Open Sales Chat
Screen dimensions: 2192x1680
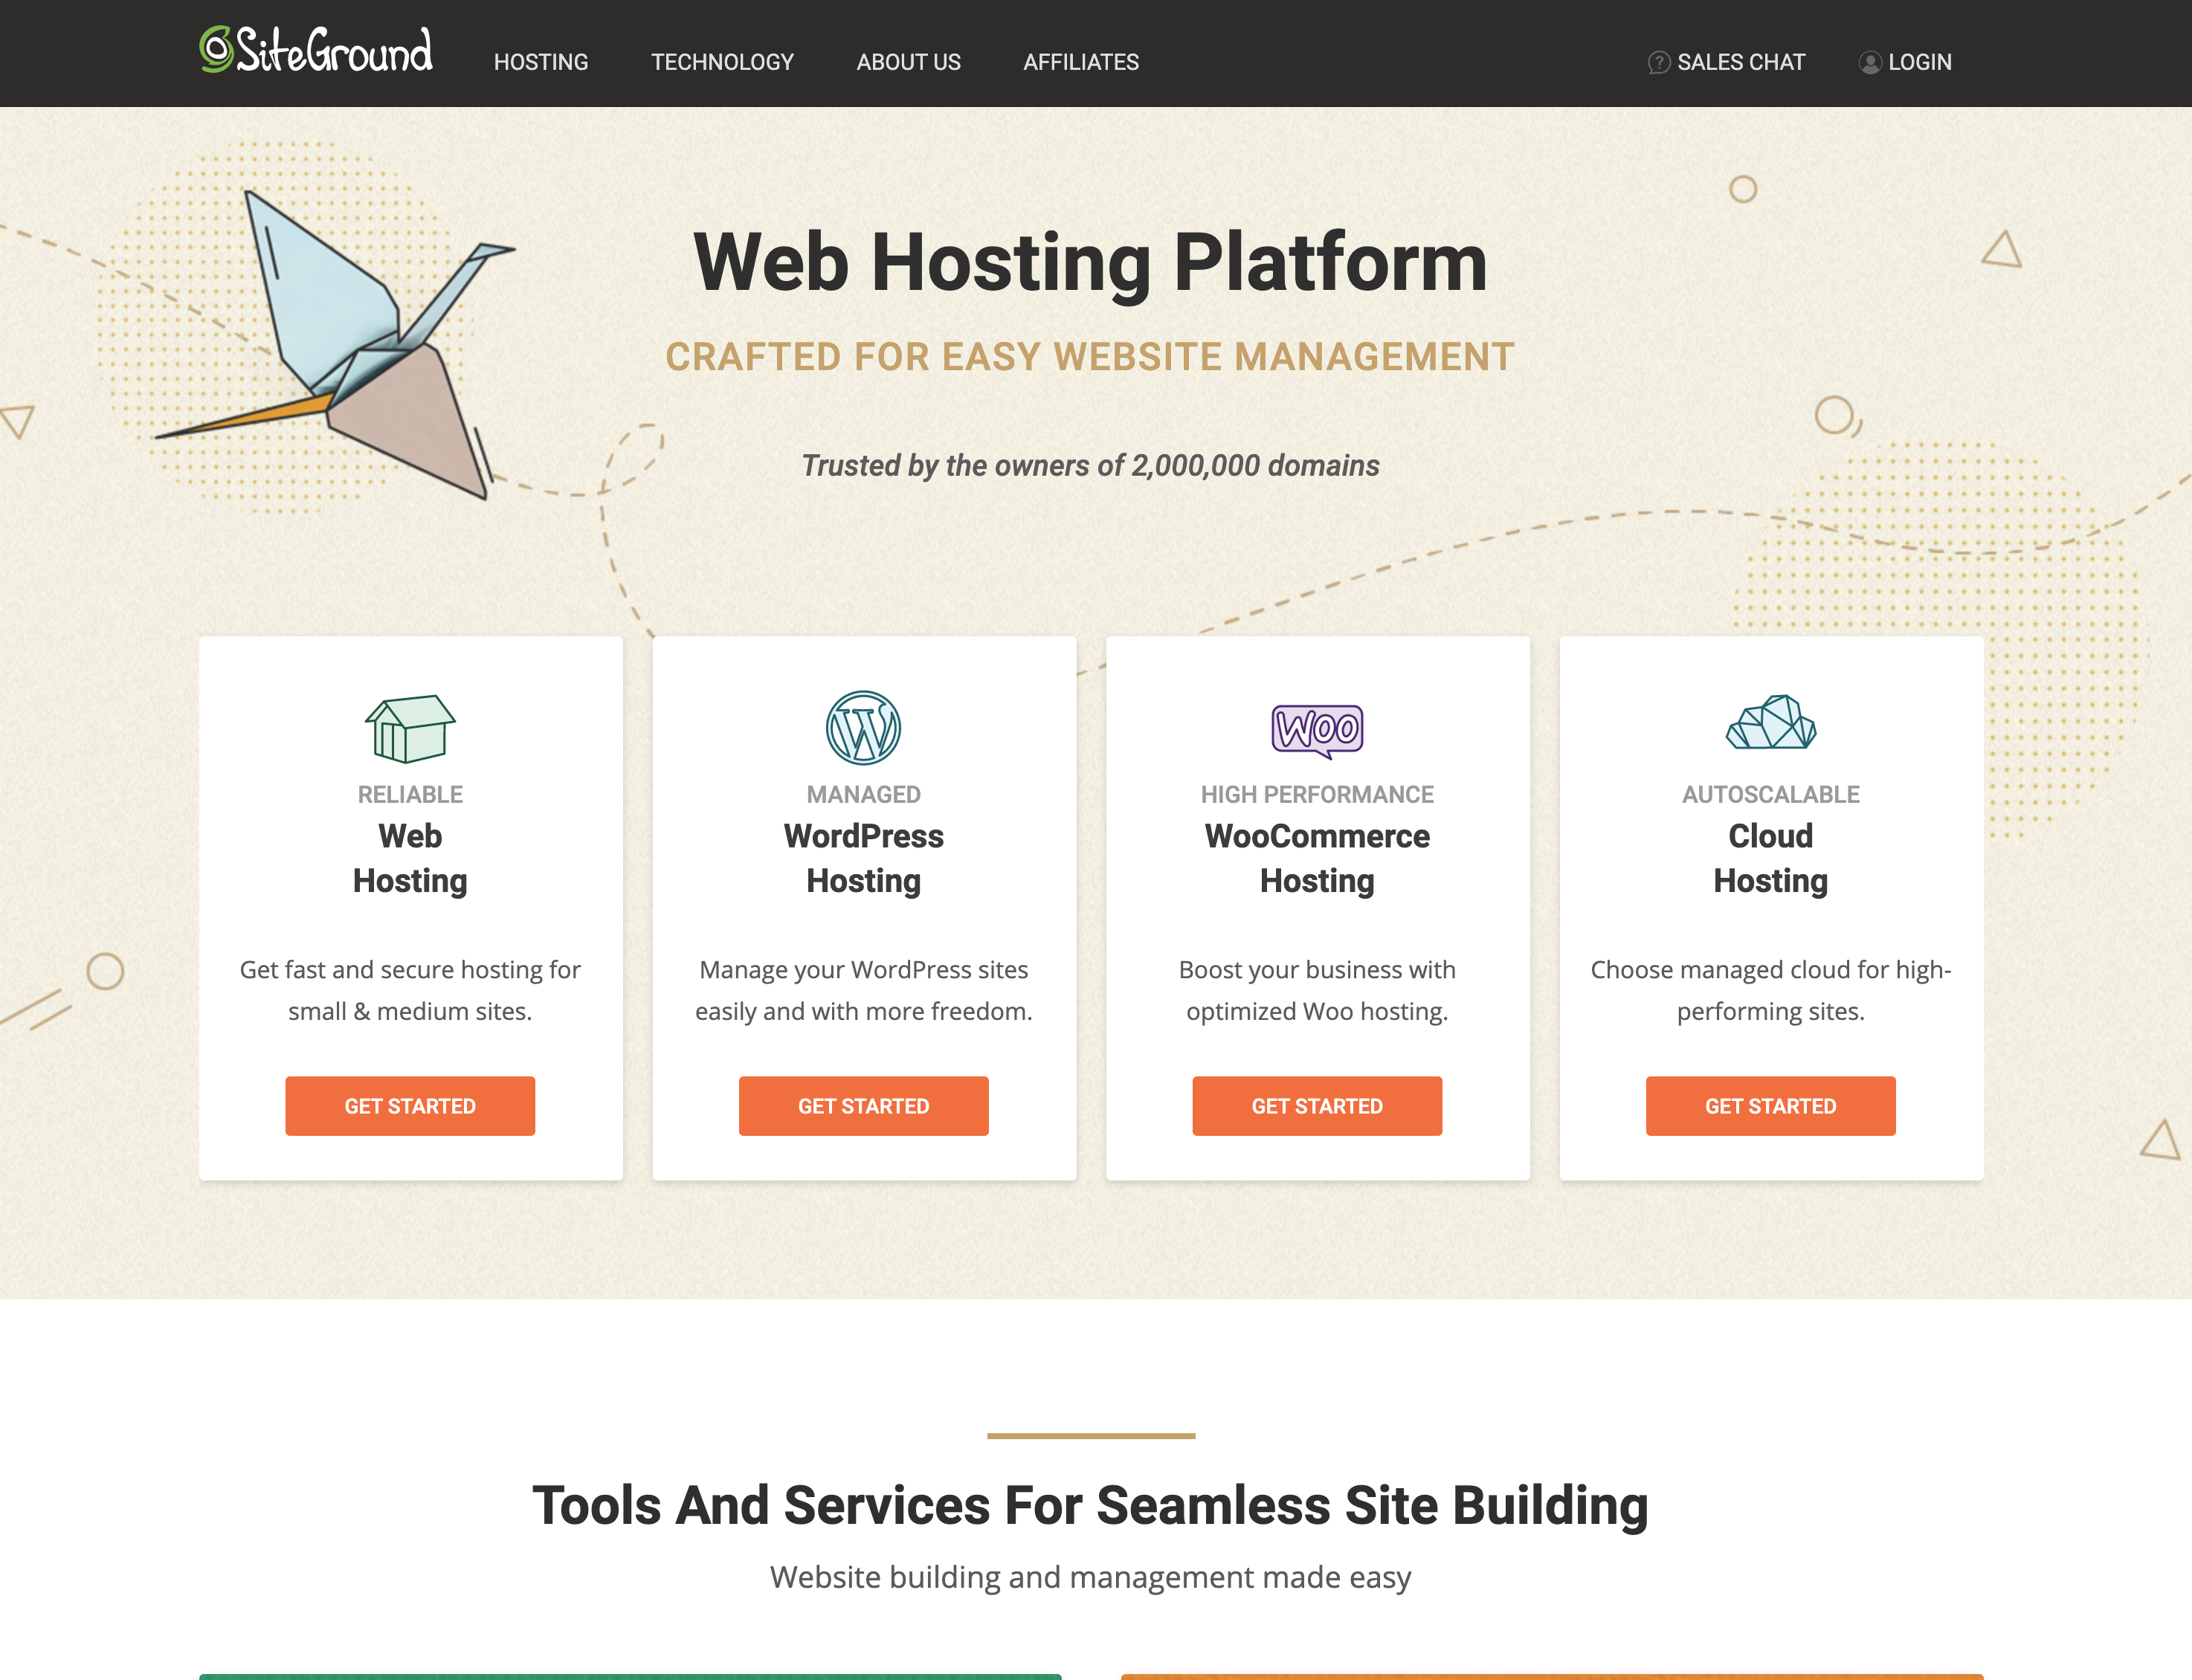[1740, 62]
